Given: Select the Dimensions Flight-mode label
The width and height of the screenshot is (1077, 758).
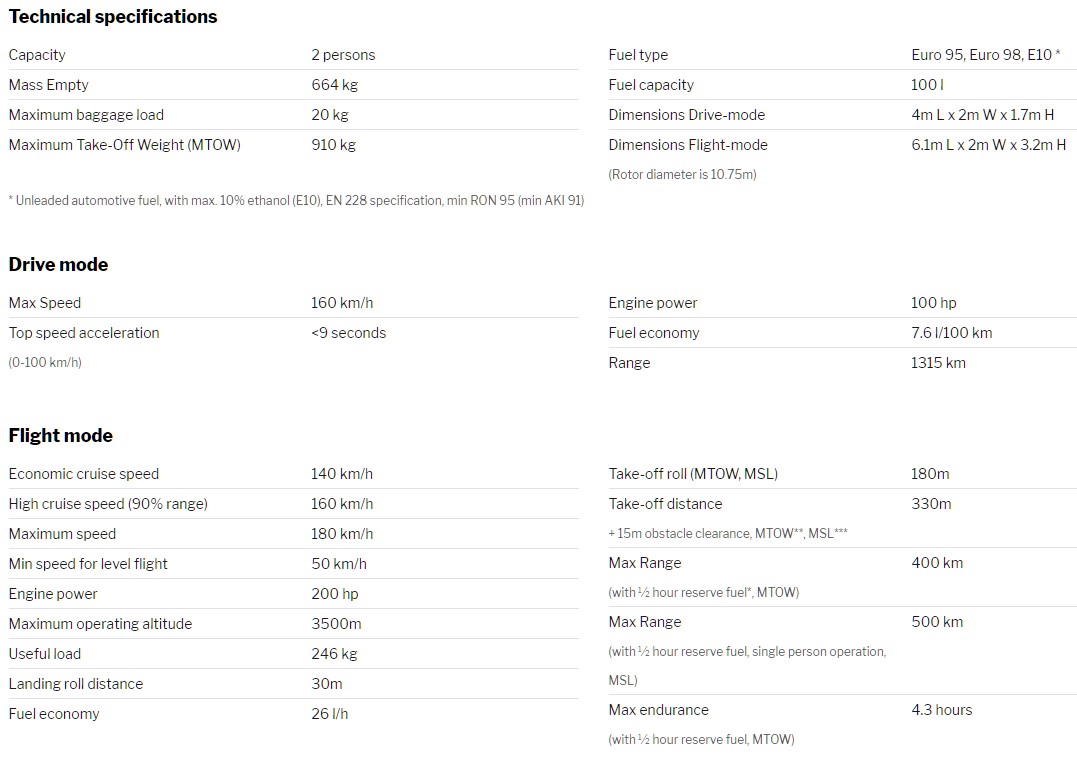Looking at the screenshot, I should tap(688, 145).
